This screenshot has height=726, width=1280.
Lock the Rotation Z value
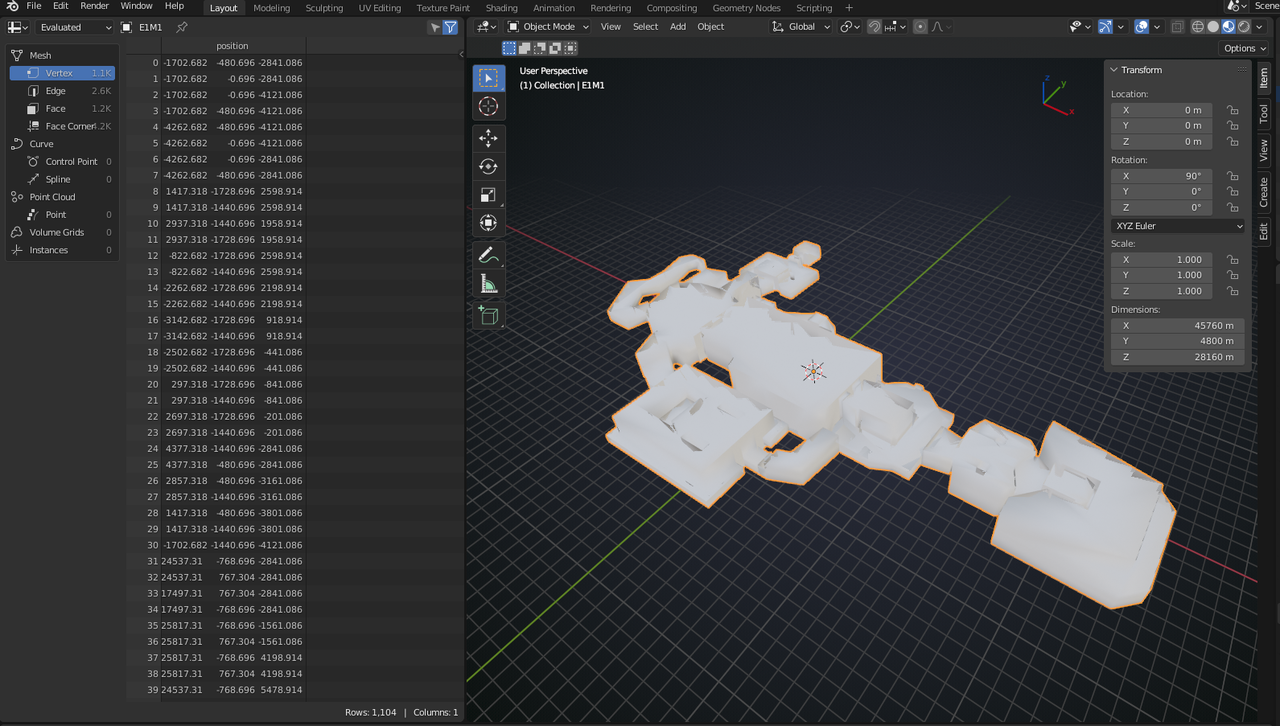(1232, 207)
